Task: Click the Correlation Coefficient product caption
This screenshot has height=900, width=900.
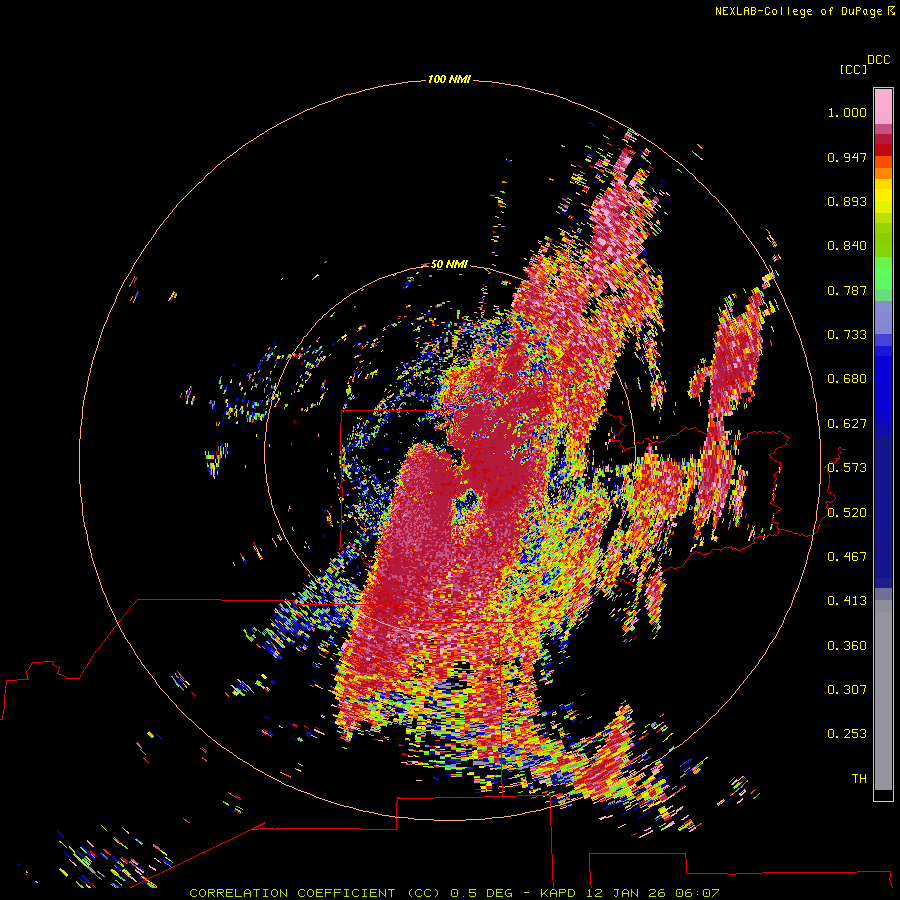Action: [x=454, y=893]
